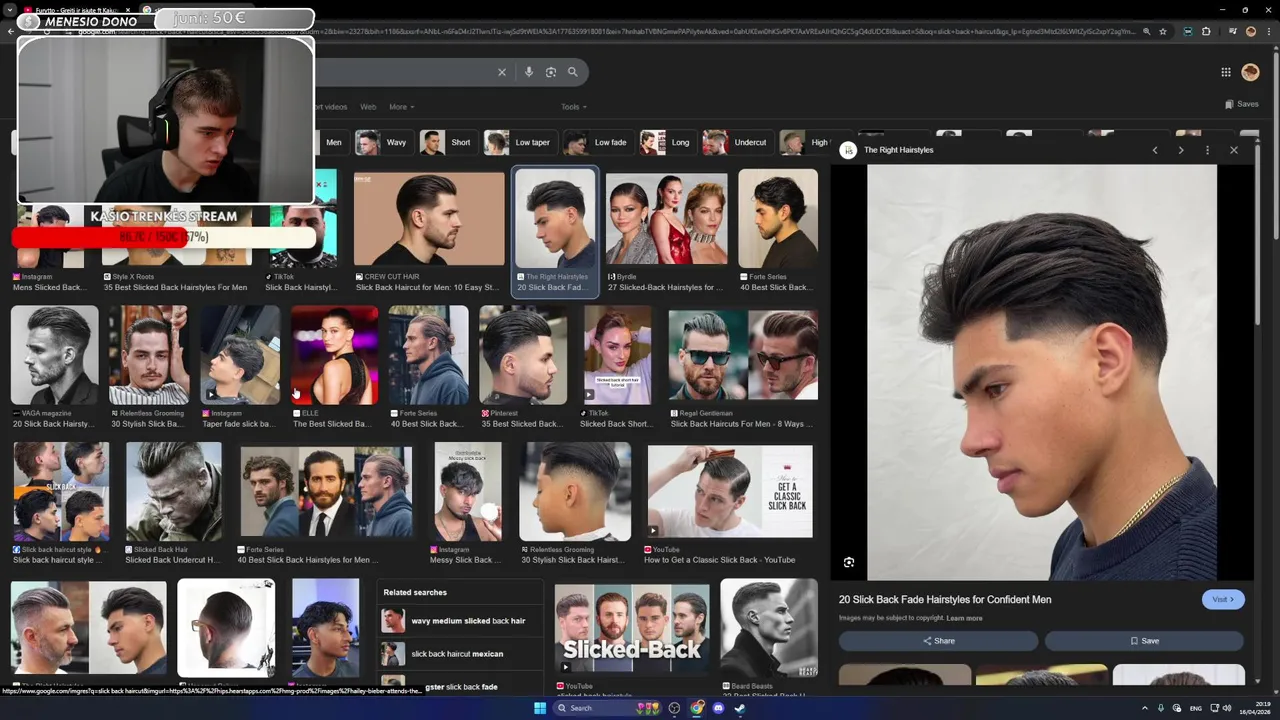Image resolution: width=1280 pixels, height=720 pixels.
Task: Open the Windows Start menu
Action: click(x=540, y=708)
